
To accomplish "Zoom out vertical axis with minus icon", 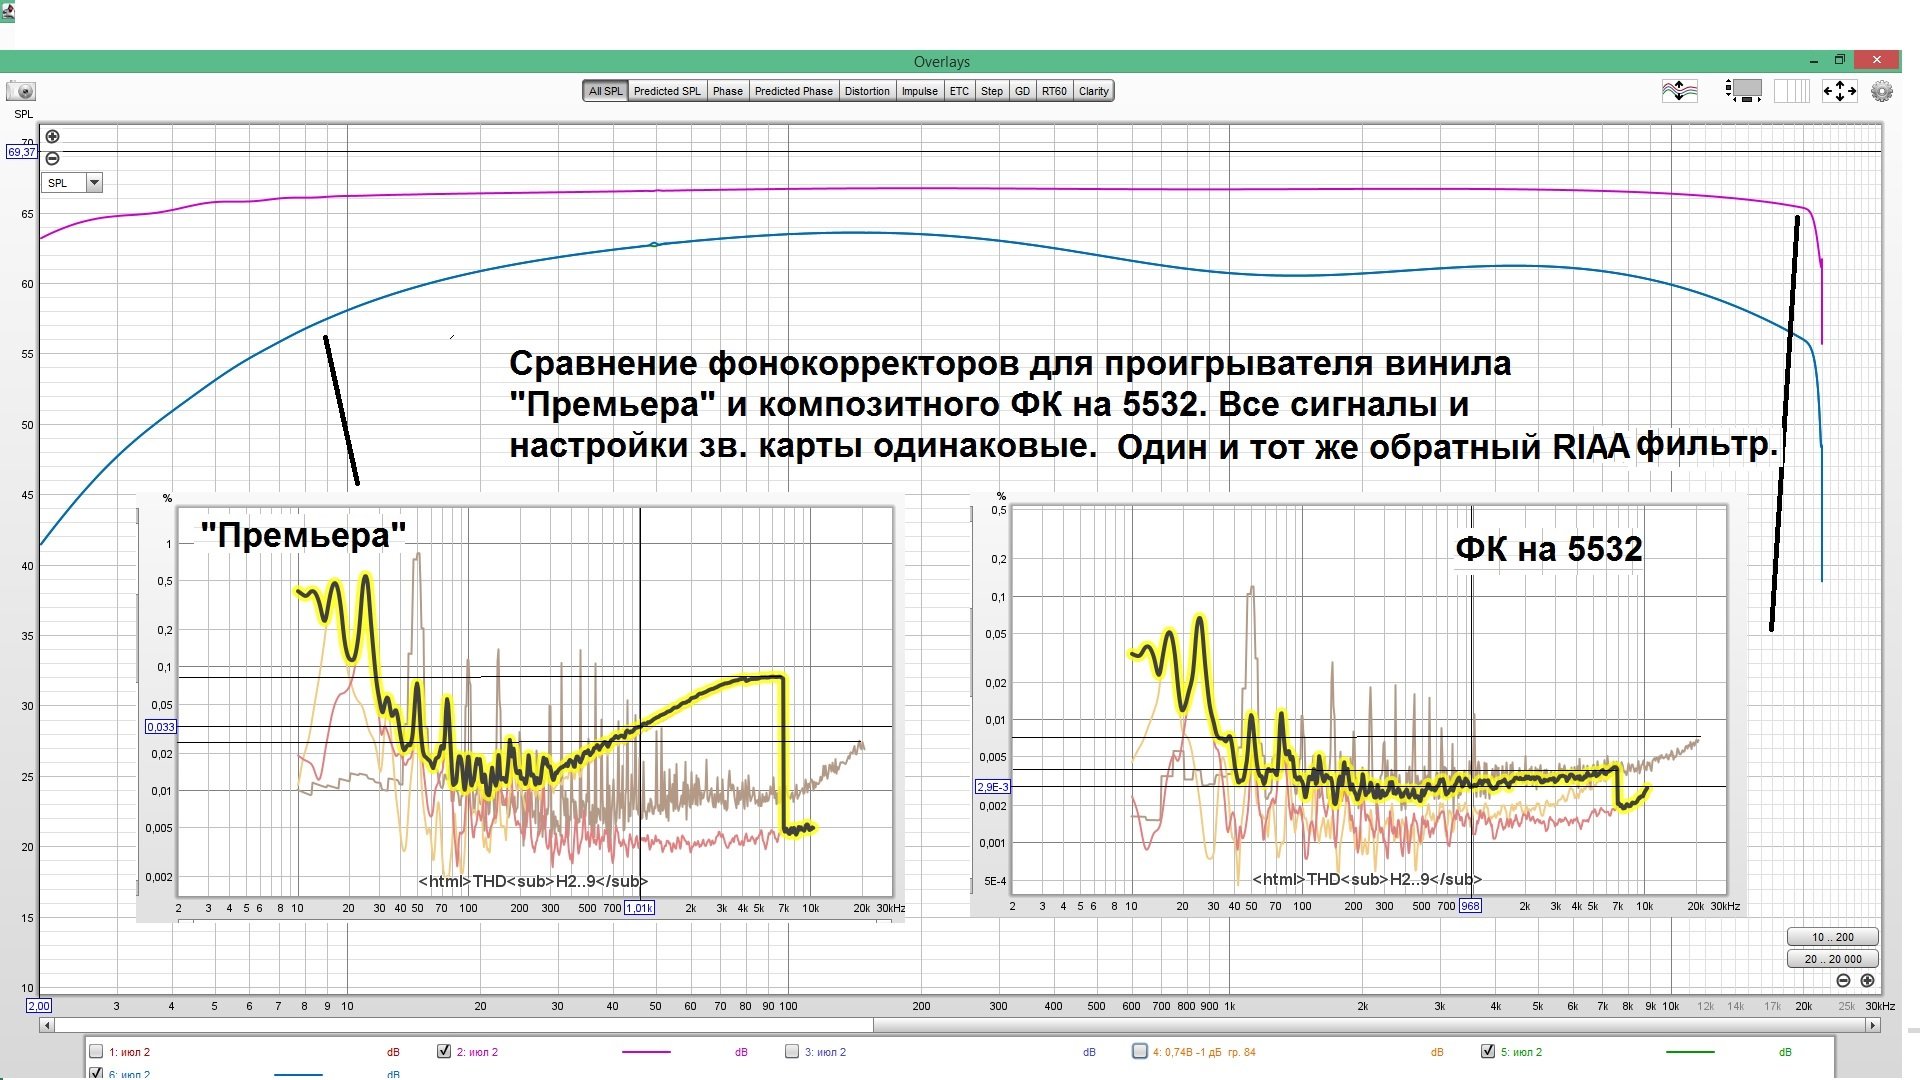I will [x=52, y=158].
